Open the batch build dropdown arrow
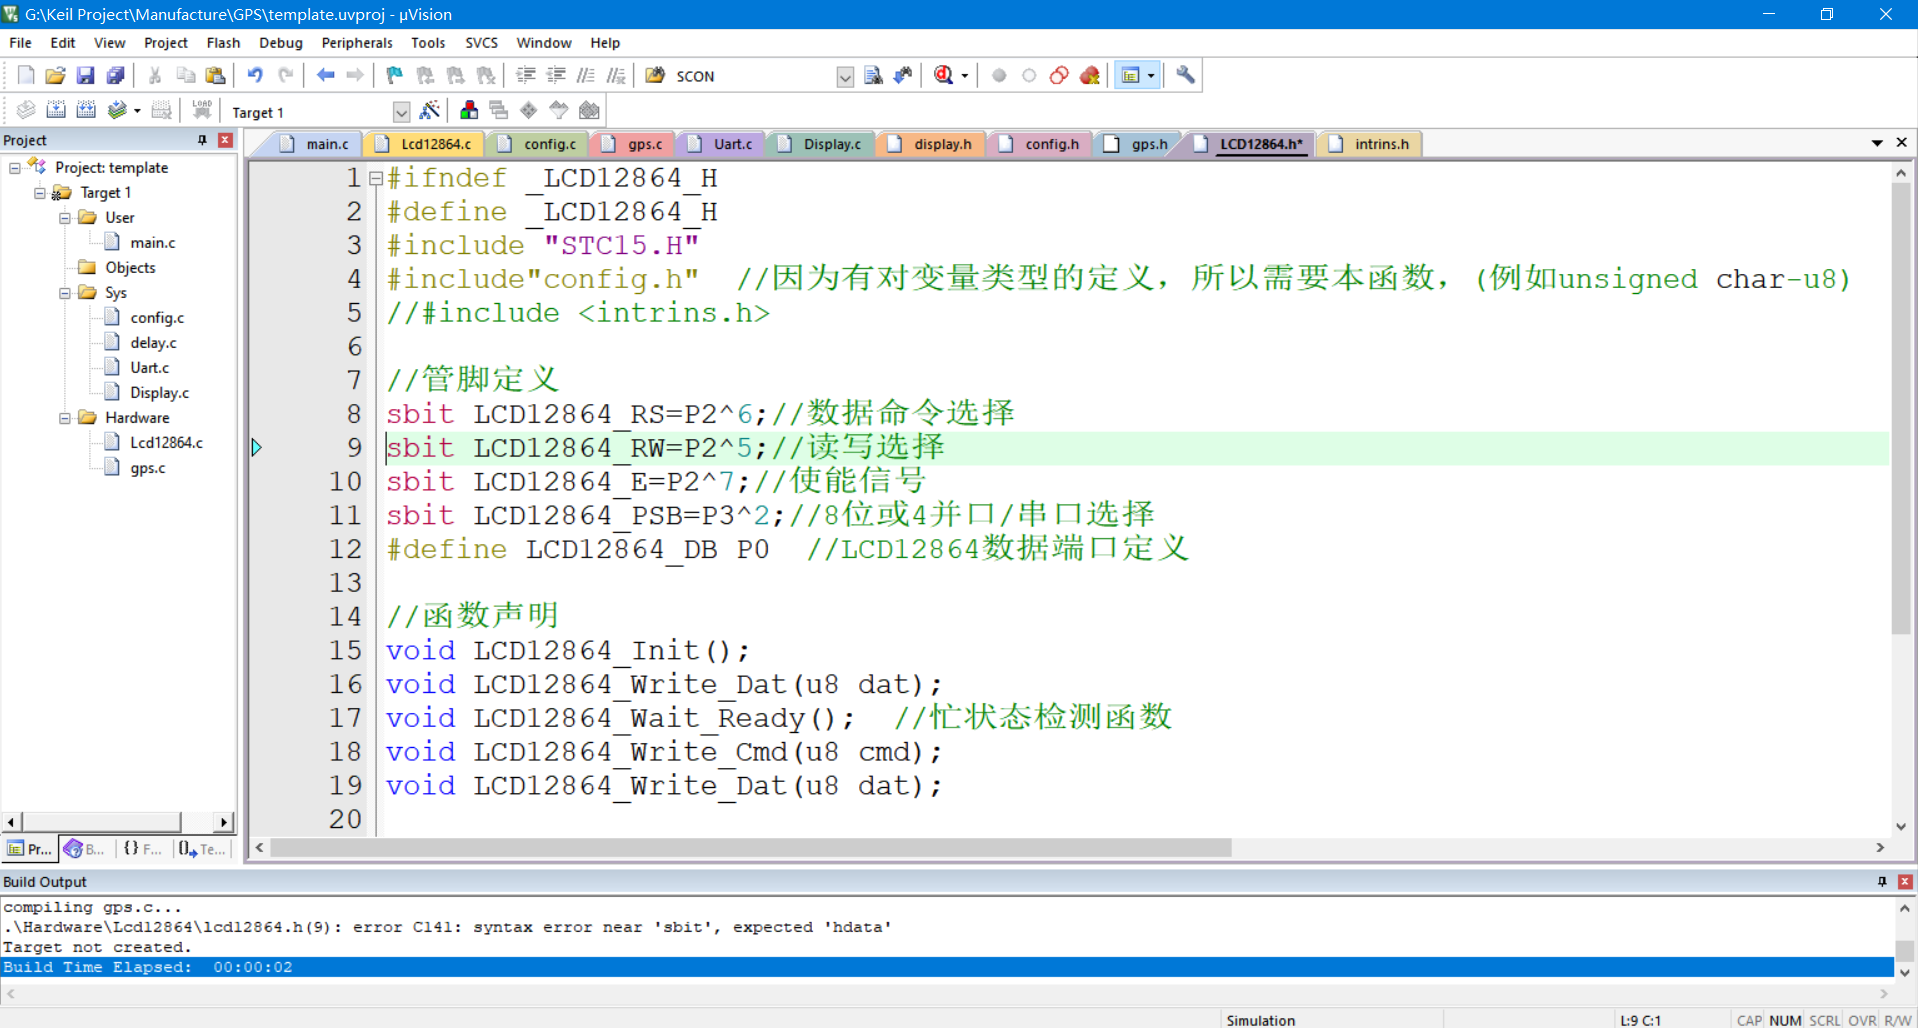 137,111
